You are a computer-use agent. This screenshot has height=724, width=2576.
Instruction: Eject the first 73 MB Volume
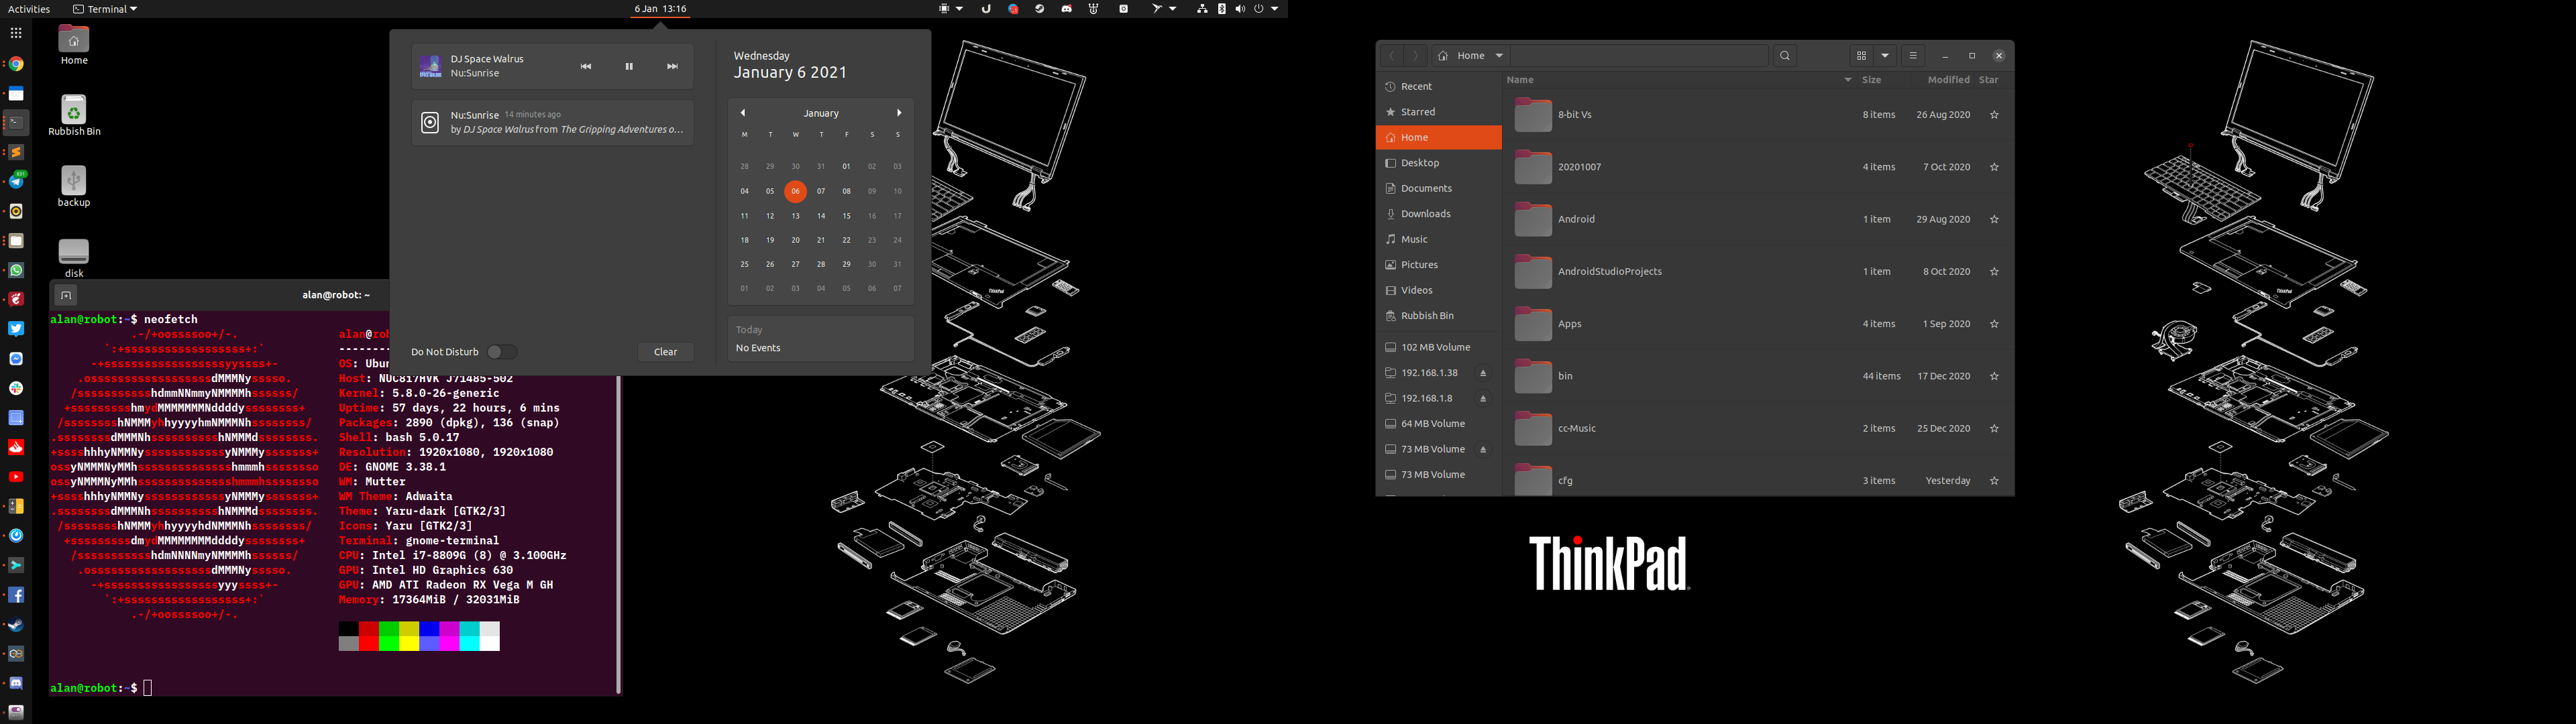[1483, 450]
